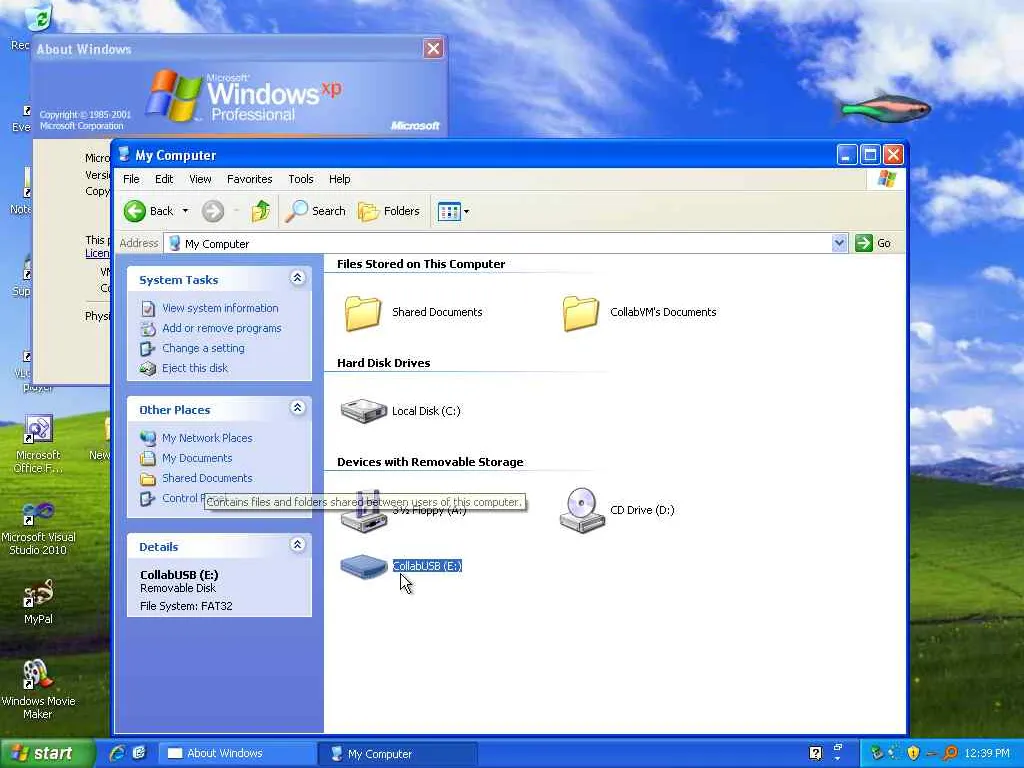Select the CollabVM's Documents folder icon

(581, 313)
